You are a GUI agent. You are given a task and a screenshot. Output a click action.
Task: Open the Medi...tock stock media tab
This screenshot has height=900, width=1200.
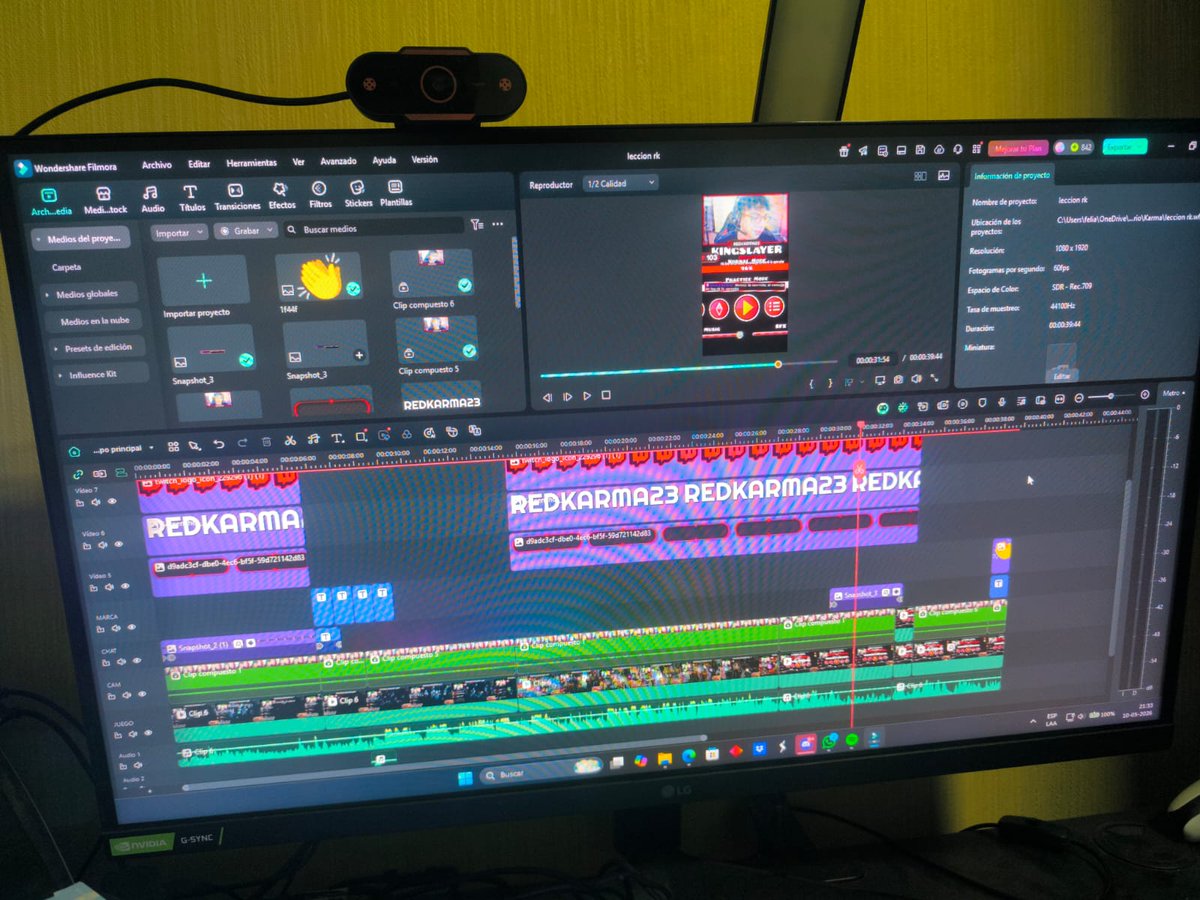point(104,200)
